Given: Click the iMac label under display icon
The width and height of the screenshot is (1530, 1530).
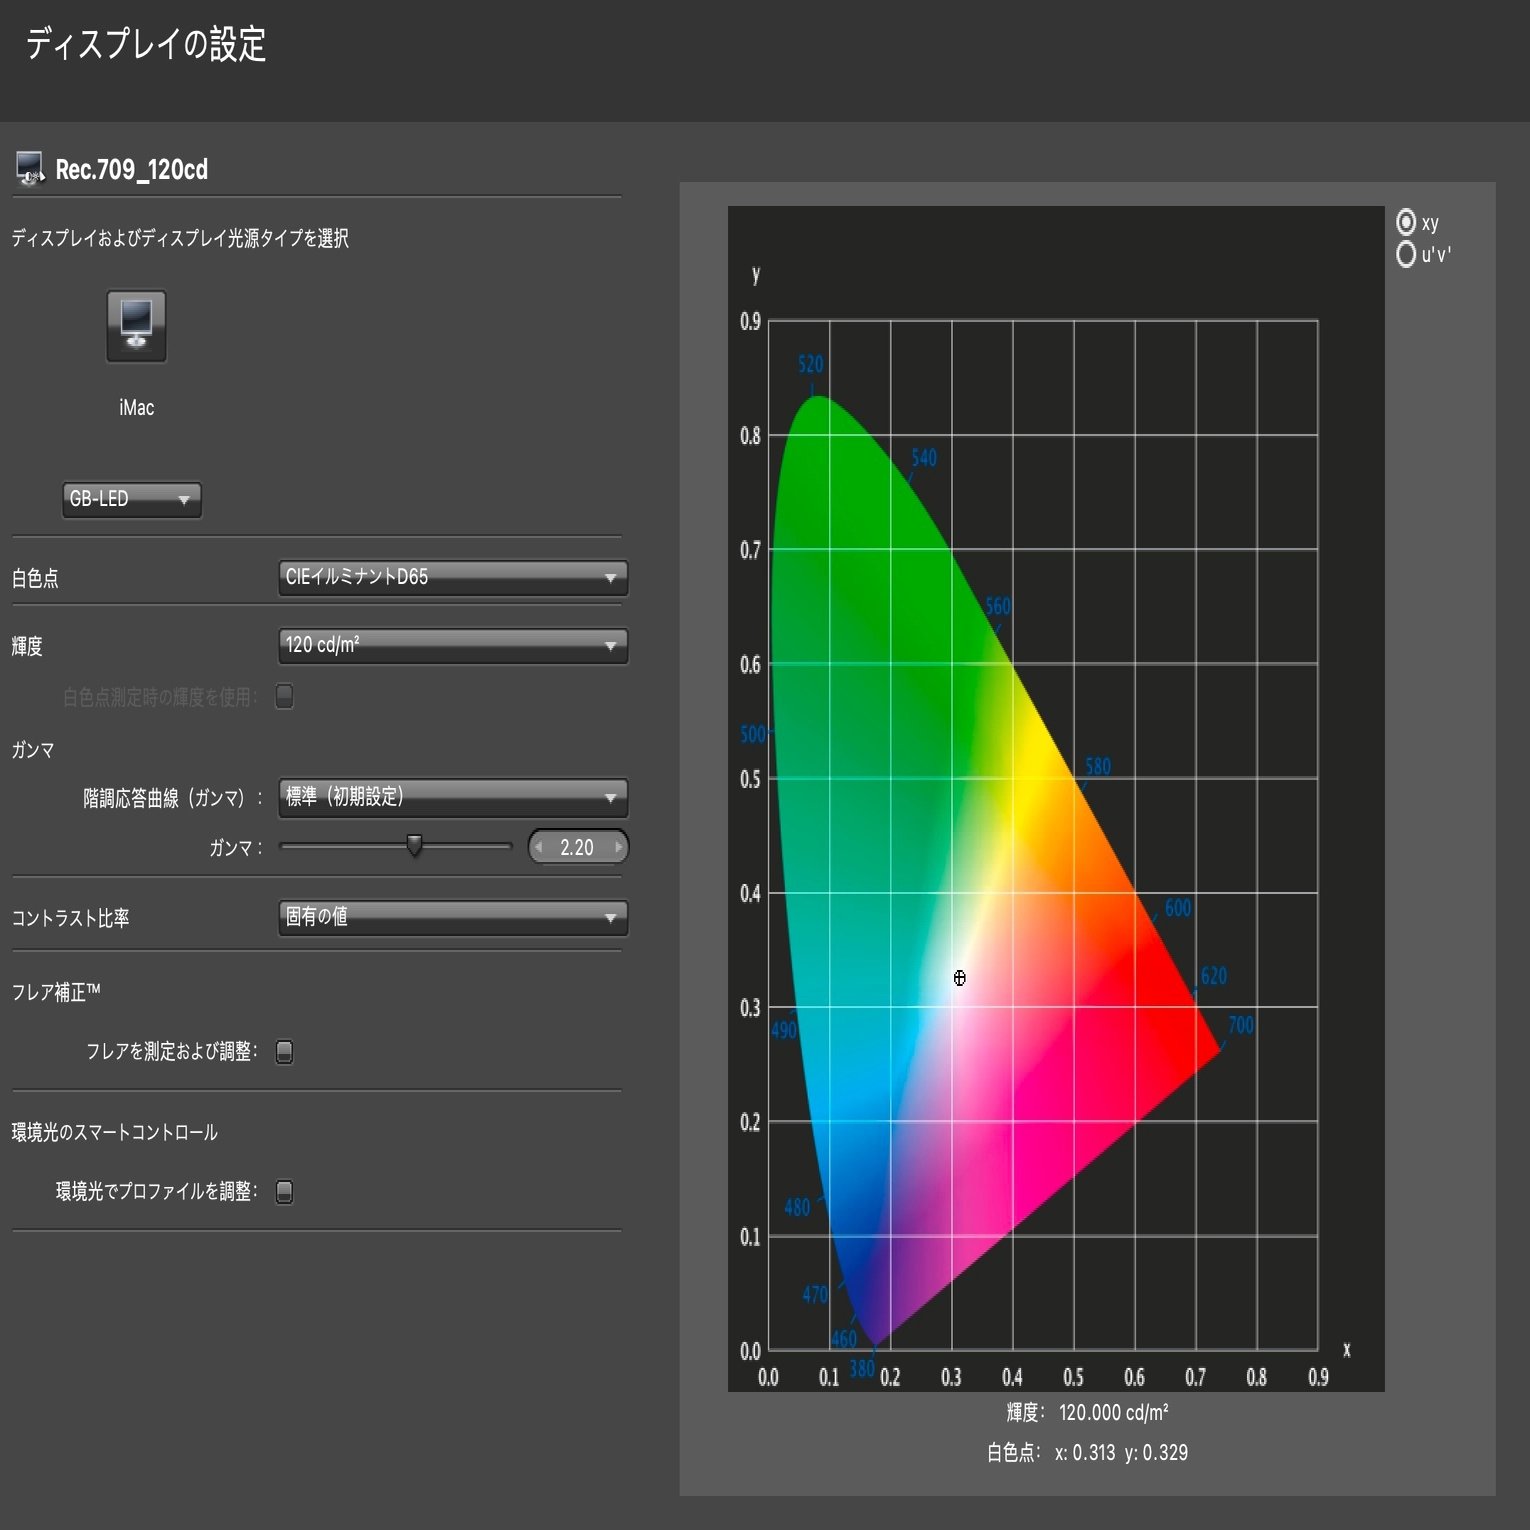Looking at the screenshot, I should tap(137, 408).
